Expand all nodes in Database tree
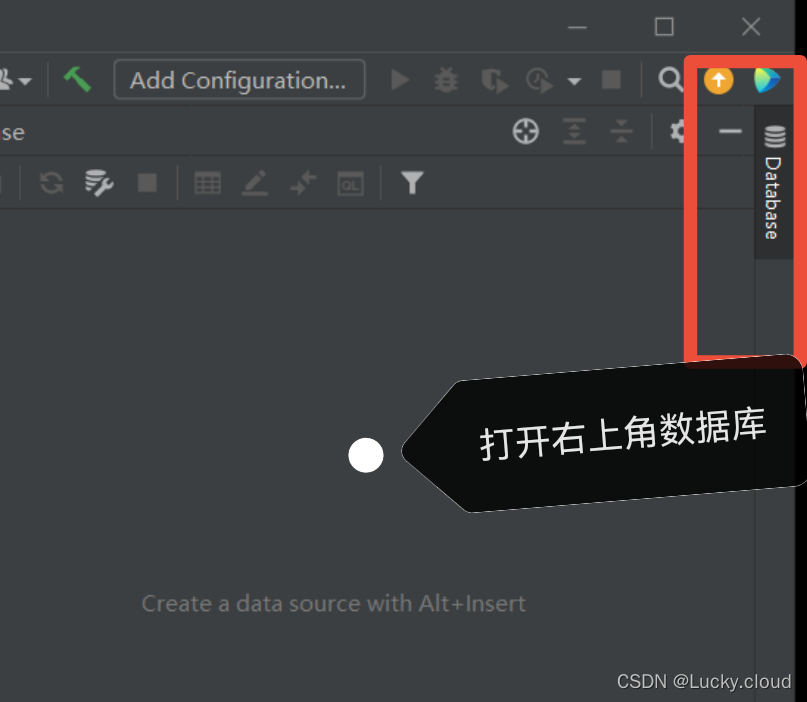 coord(575,131)
